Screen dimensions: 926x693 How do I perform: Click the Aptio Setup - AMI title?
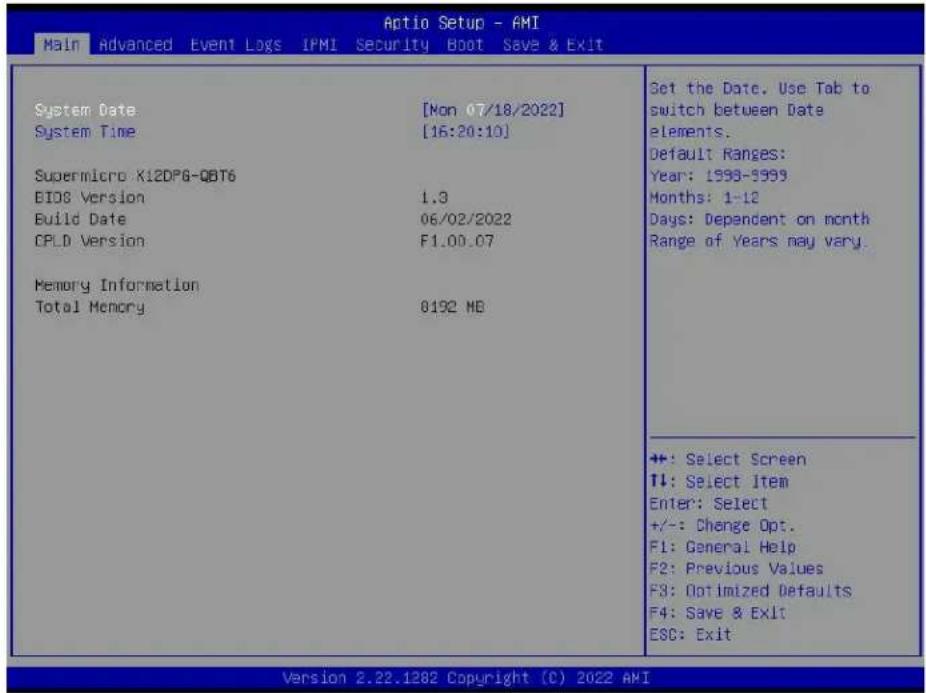point(461,23)
